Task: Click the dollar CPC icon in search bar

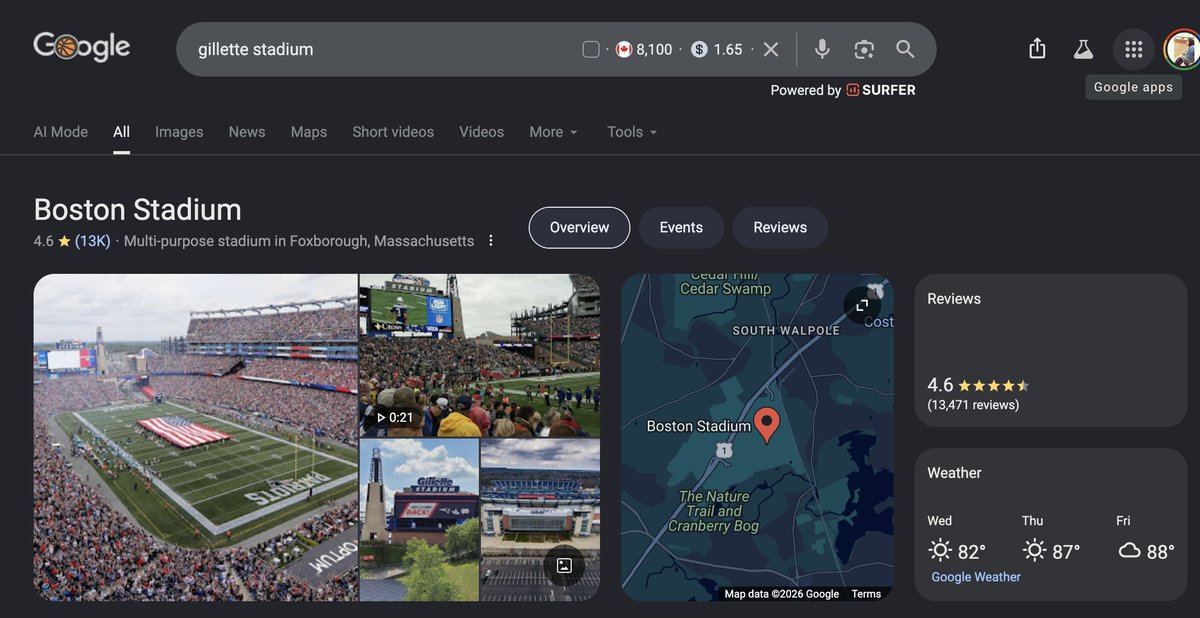Action: coord(699,49)
